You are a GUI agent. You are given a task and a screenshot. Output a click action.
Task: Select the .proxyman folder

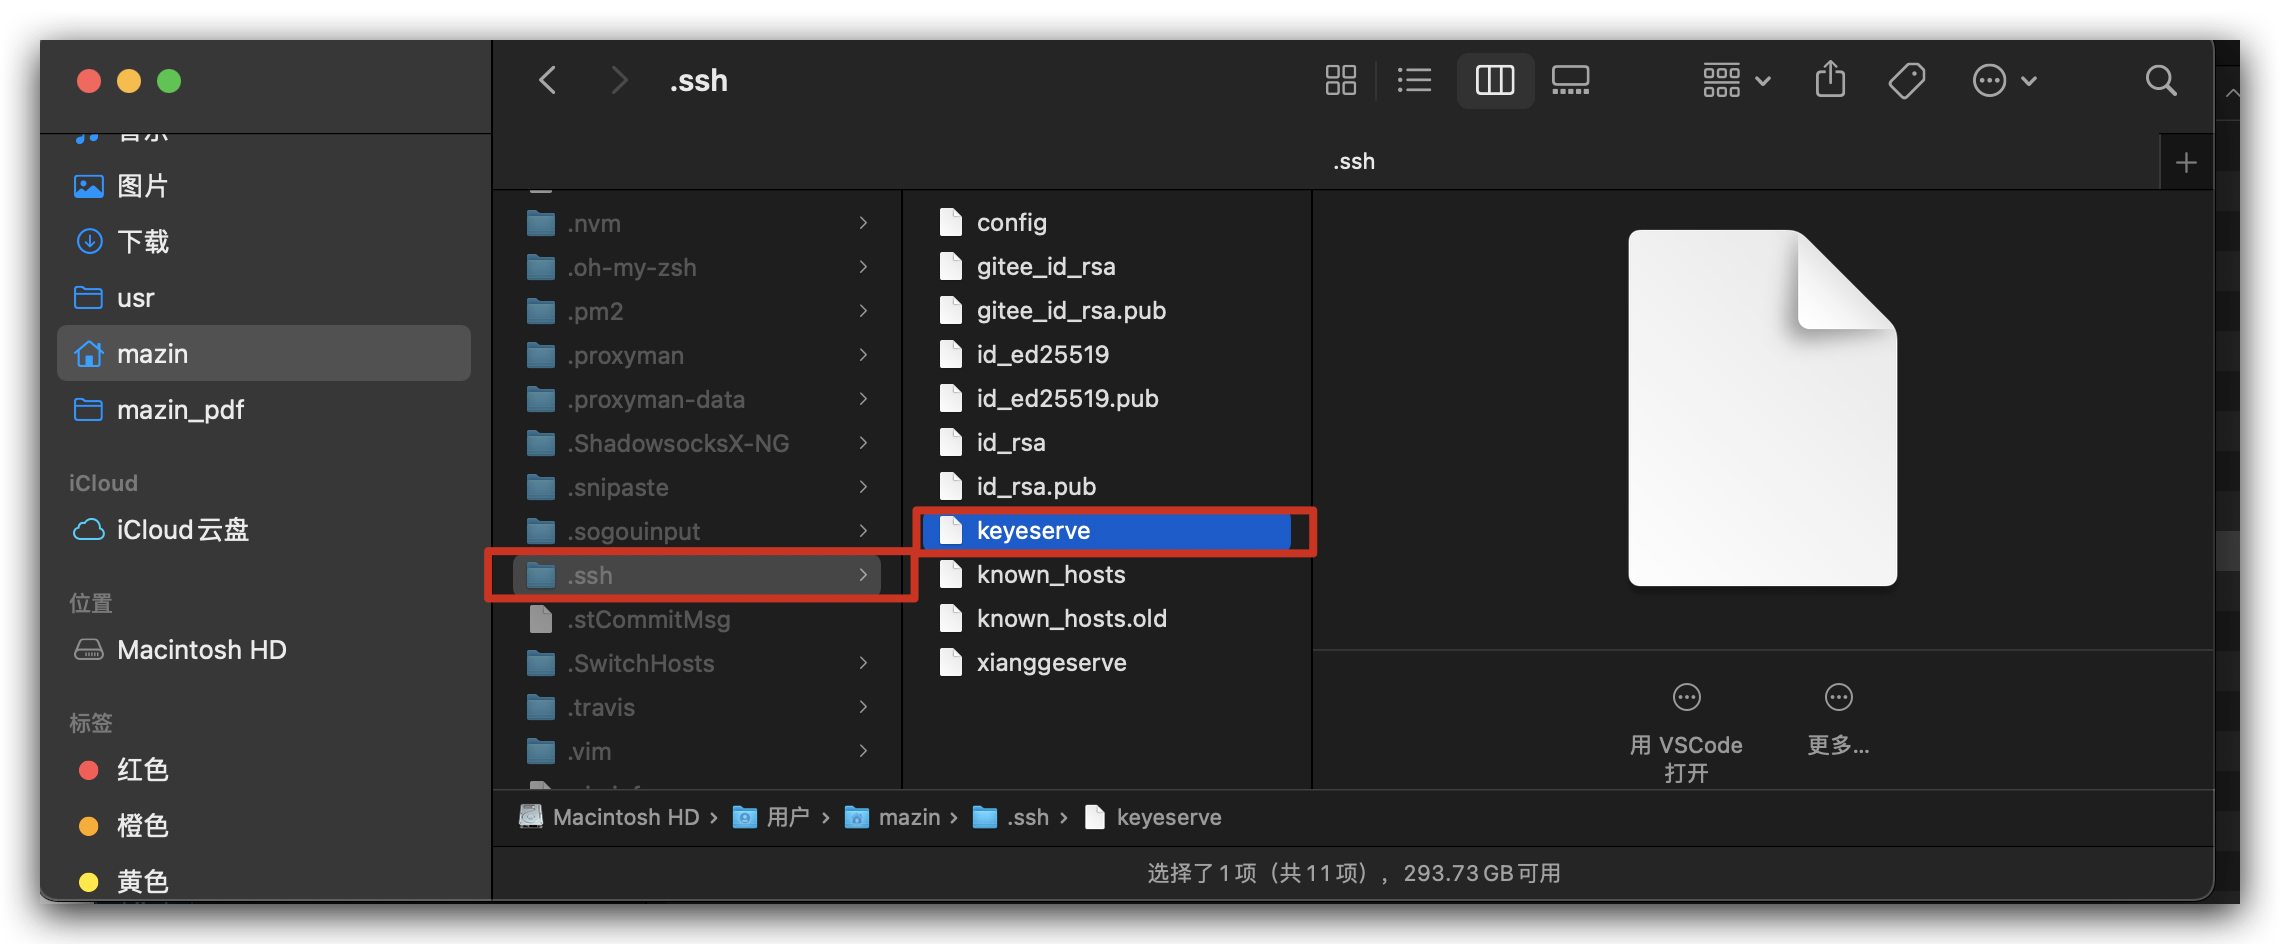[697, 355]
